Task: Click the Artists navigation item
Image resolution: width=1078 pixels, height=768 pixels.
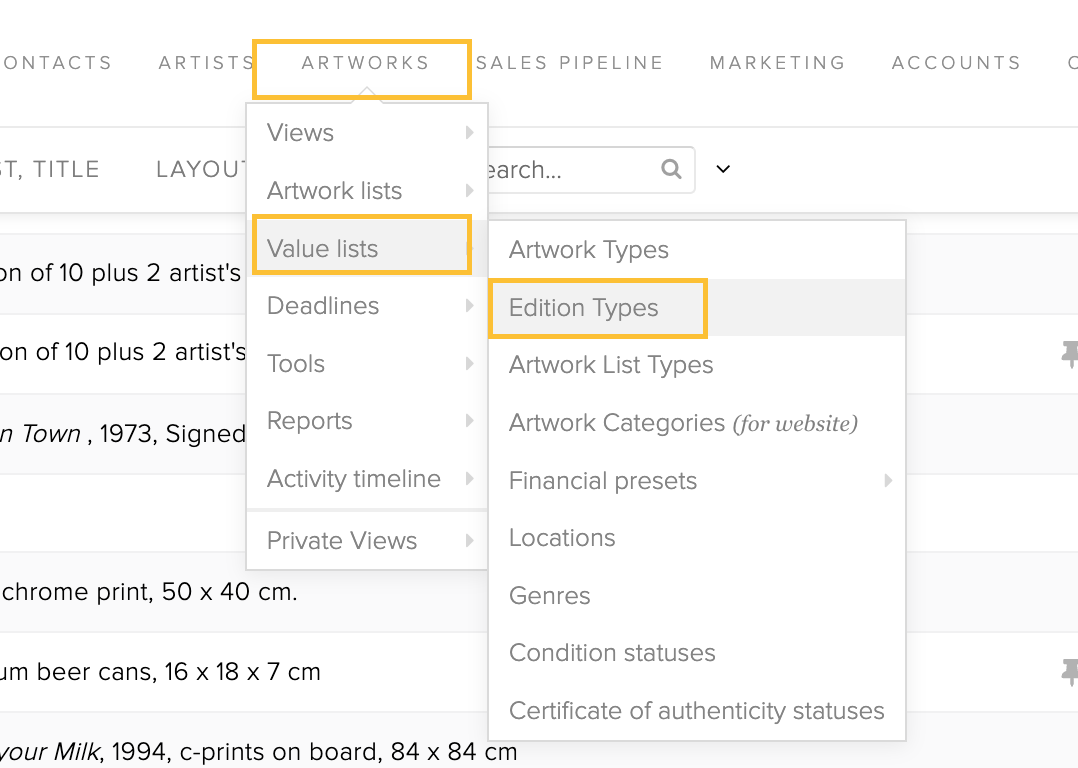Action: click(206, 63)
